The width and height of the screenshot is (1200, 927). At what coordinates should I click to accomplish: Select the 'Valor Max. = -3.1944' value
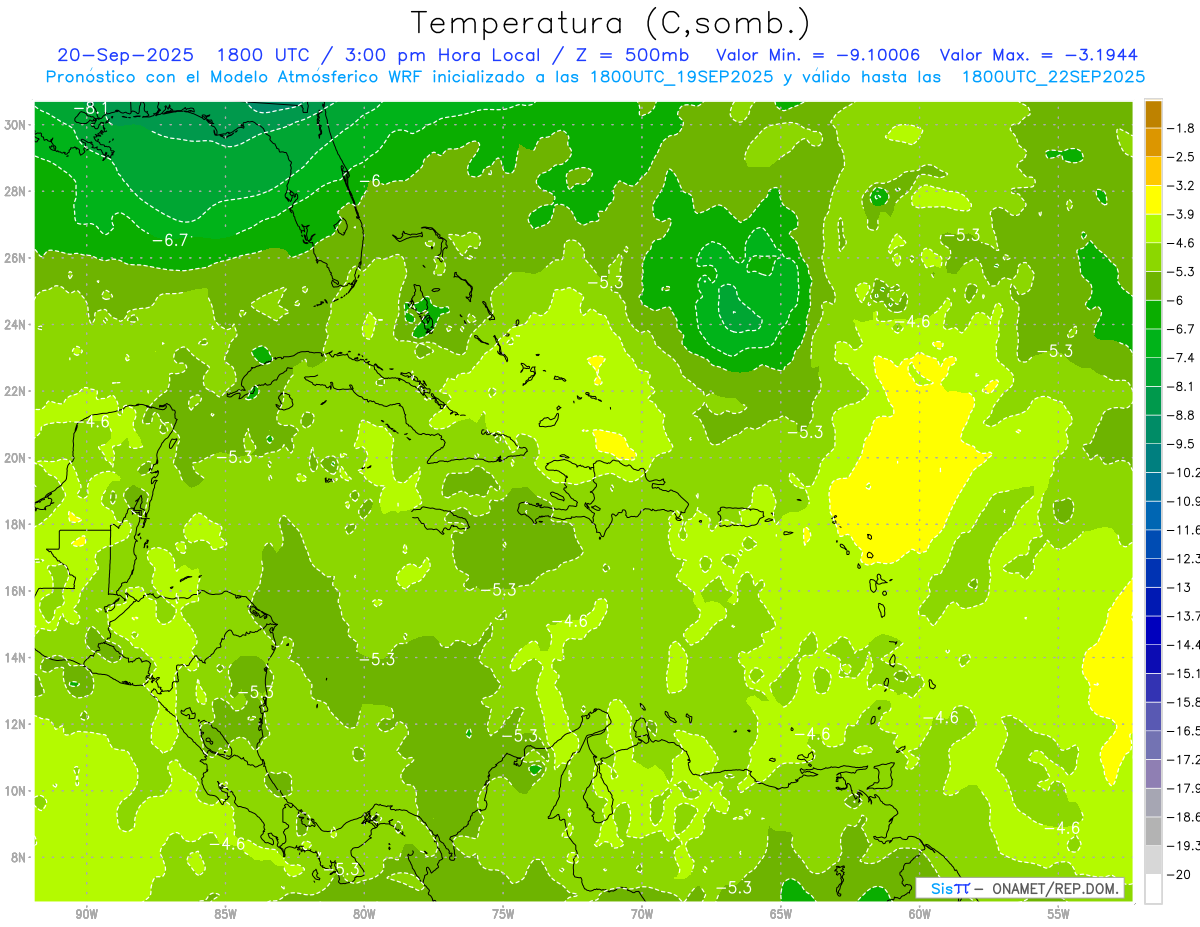coord(1038,55)
